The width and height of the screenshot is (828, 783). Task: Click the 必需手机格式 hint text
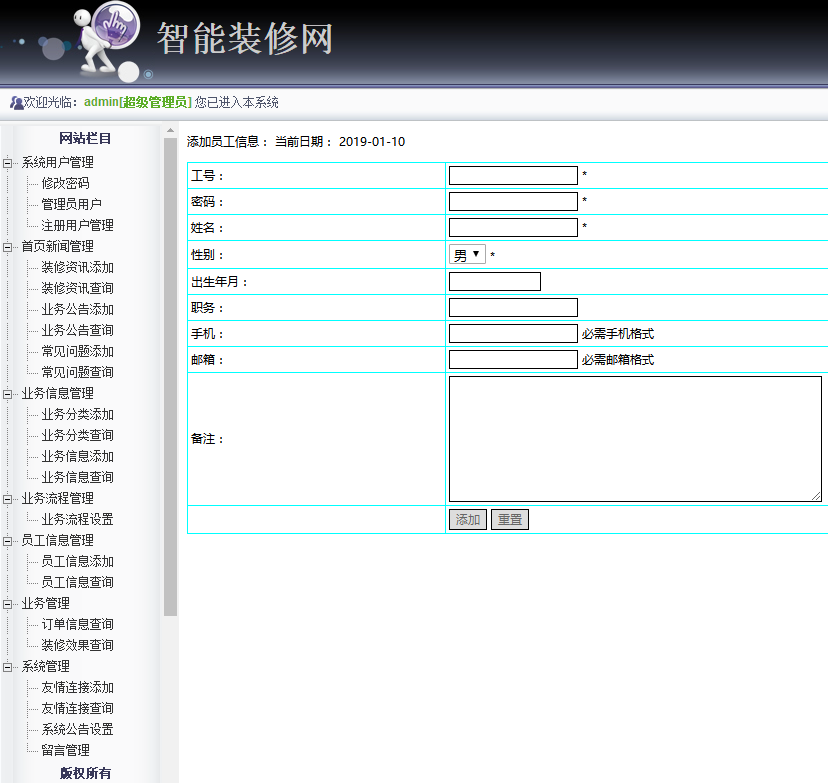coord(618,334)
